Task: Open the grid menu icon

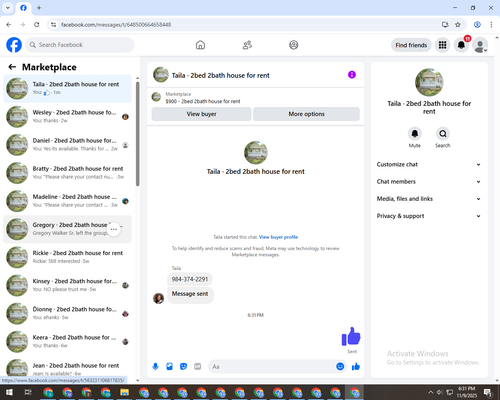Action: [x=442, y=45]
